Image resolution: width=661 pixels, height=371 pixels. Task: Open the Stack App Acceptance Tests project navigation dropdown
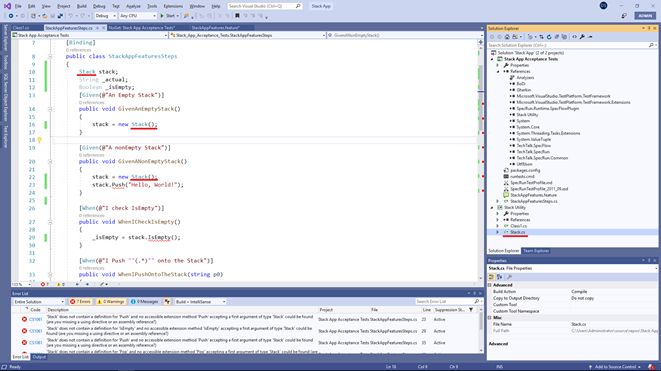90,35
